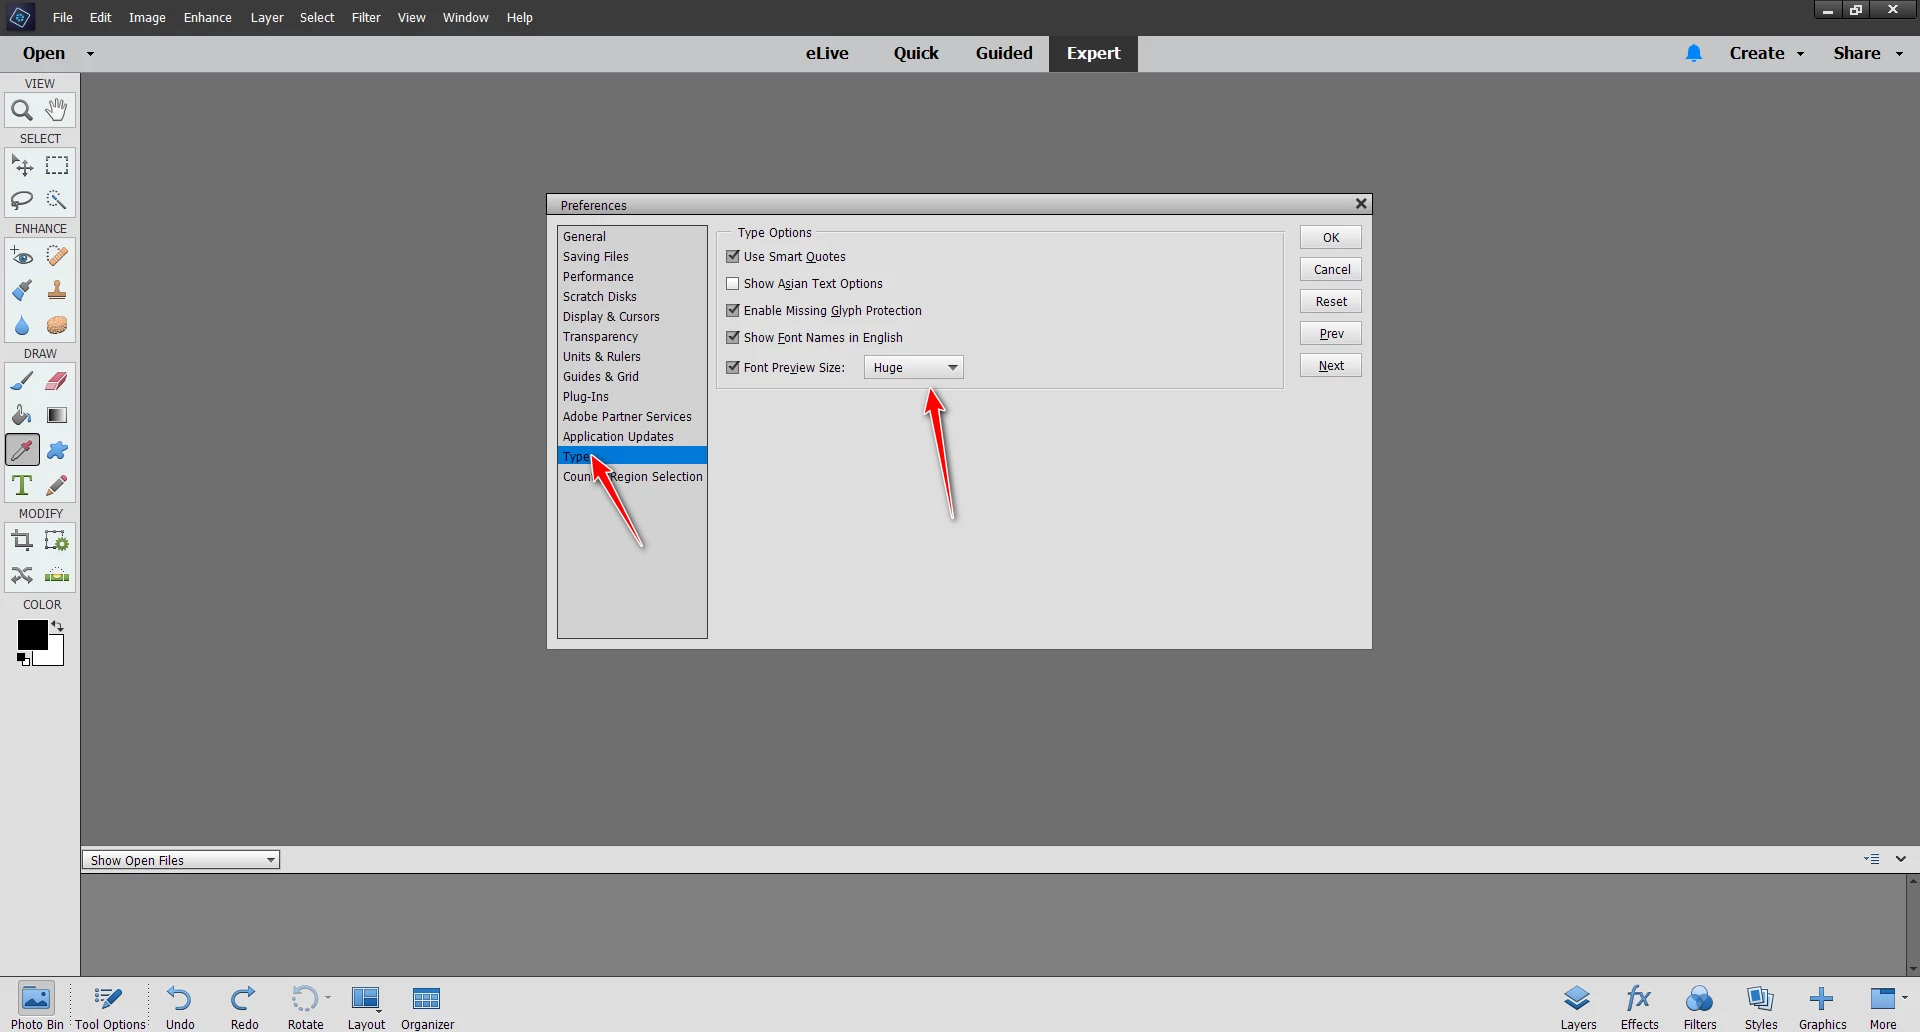Select the Lasso tool
1920x1032 pixels.
point(22,200)
